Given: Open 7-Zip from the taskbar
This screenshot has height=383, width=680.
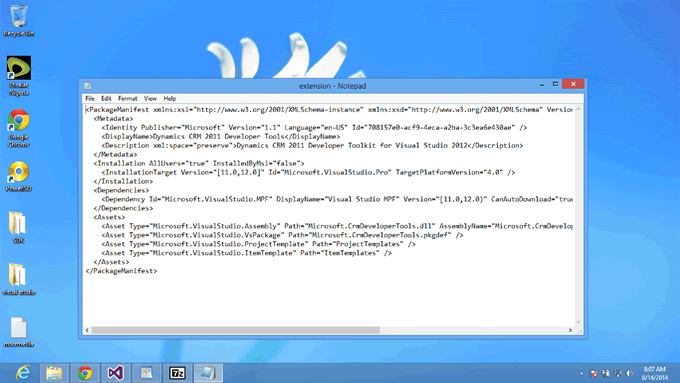Looking at the screenshot, I should click(x=177, y=373).
